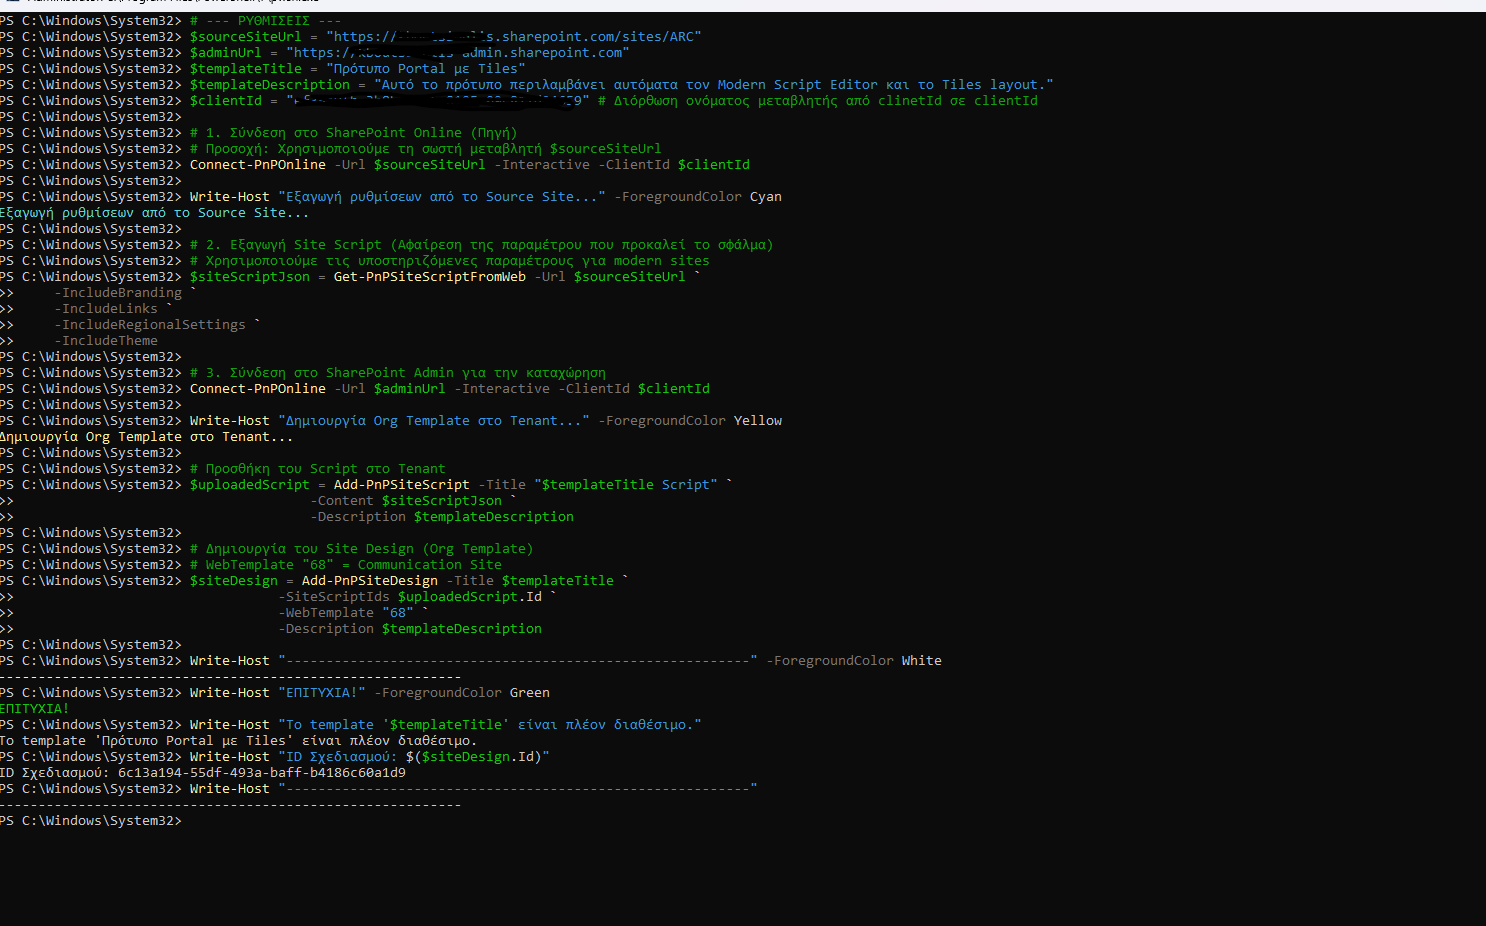Click the Cyan foreground color argument
Image resolution: width=1486 pixels, height=926 pixels.
coord(765,197)
